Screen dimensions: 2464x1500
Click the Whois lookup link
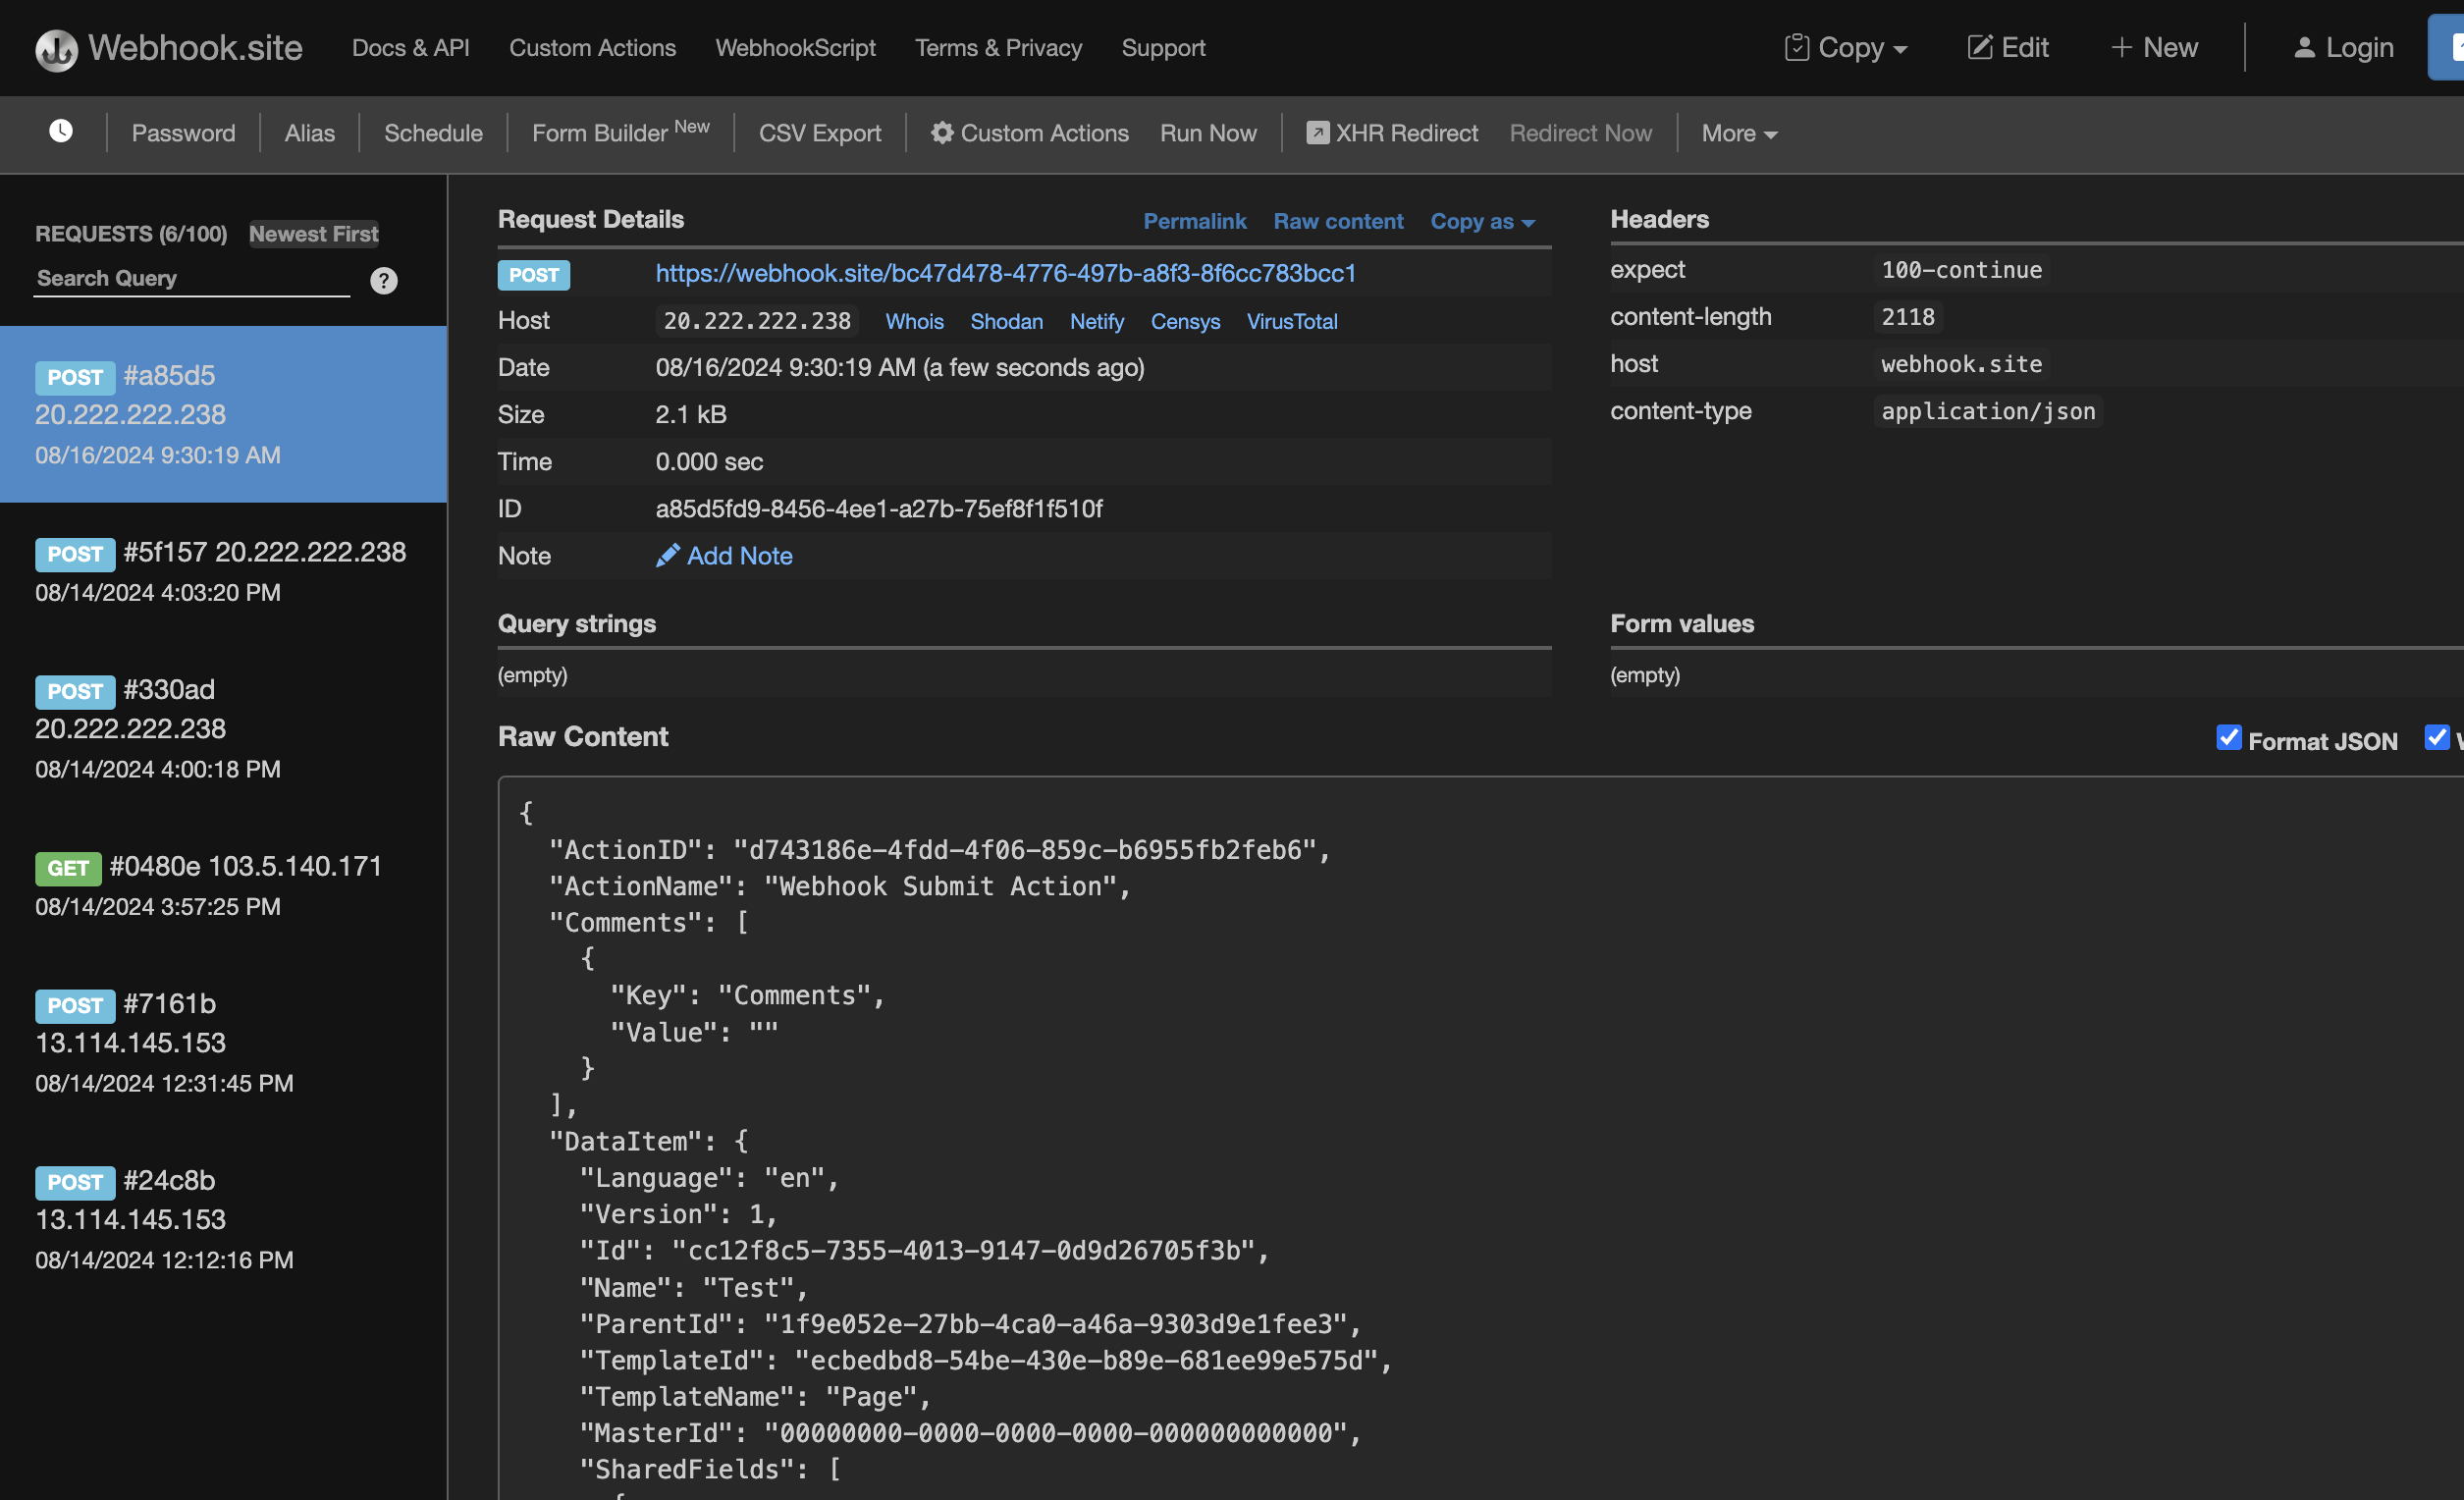(915, 321)
